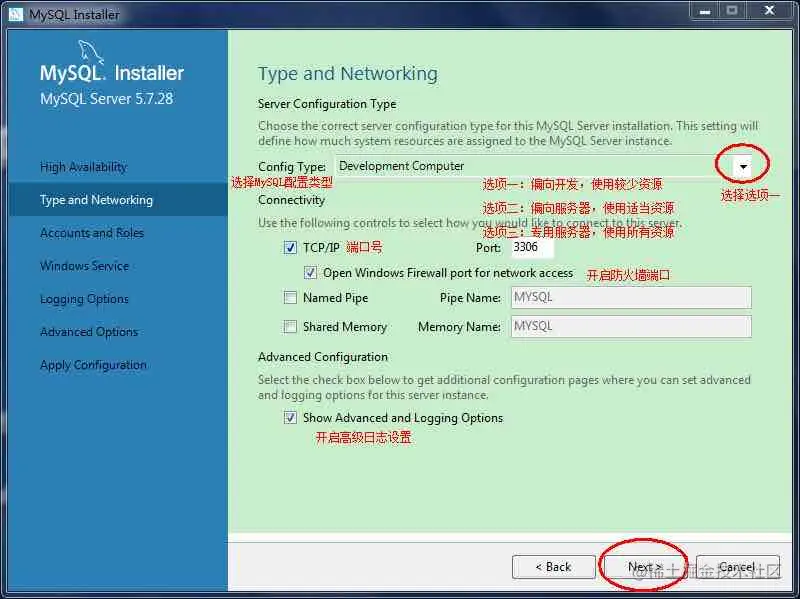This screenshot has width=800, height=599.
Task: Enable the Shared Memory checkbox
Action: pos(290,327)
